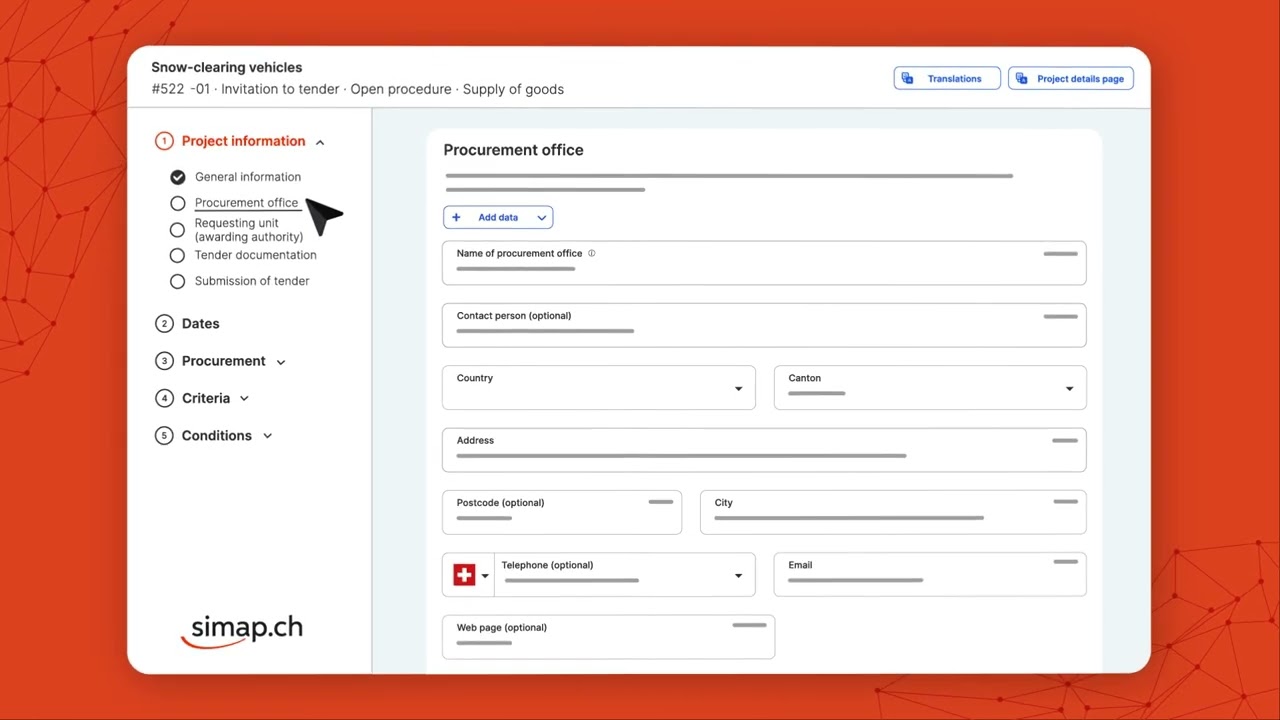Open Tender documentation in sidebar
This screenshot has width=1280, height=720.
(256, 255)
